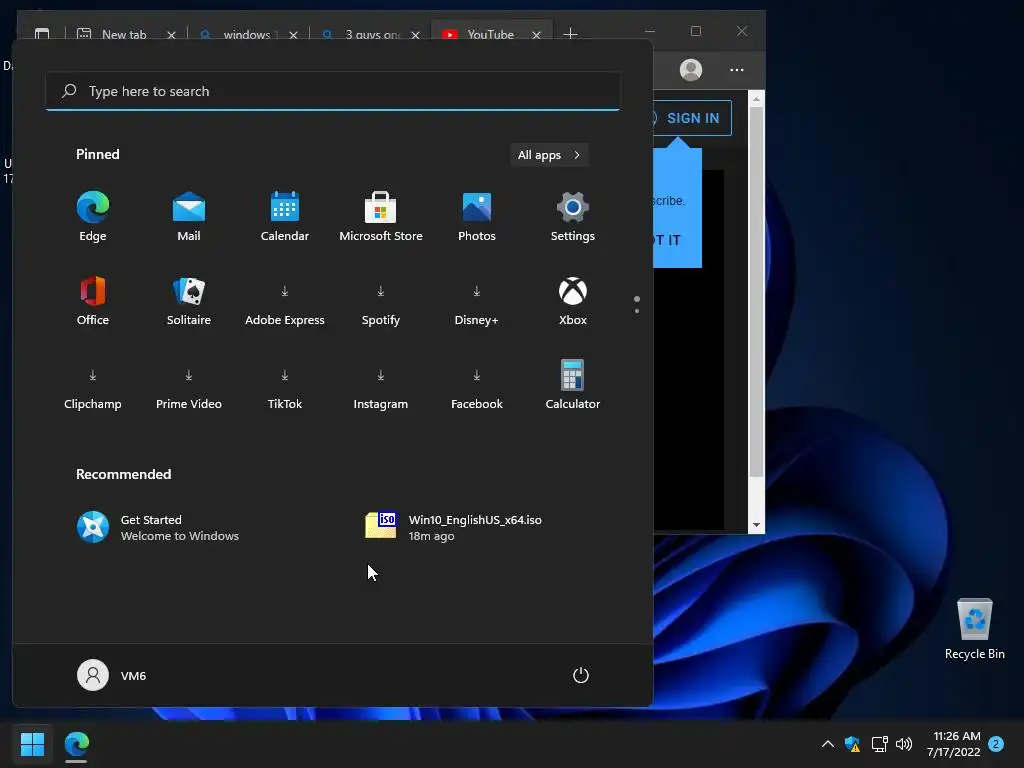Click the Edge icon on the taskbar

(76, 744)
